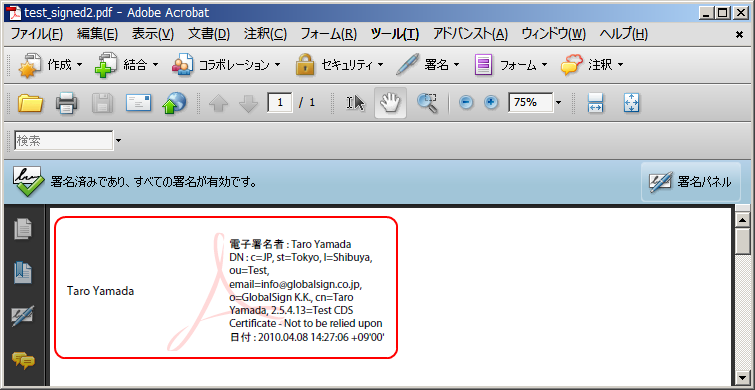Open the 注釈(C) menu
The width and height of the screenshot is (755, 390).
[265, 34]
